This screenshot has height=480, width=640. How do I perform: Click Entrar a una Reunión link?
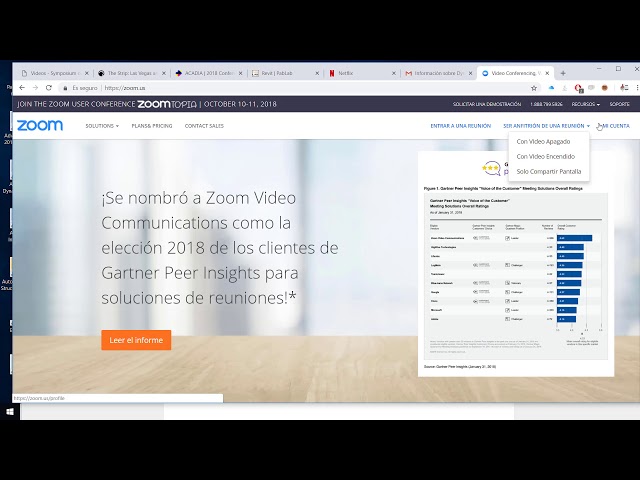coord(460,126)
